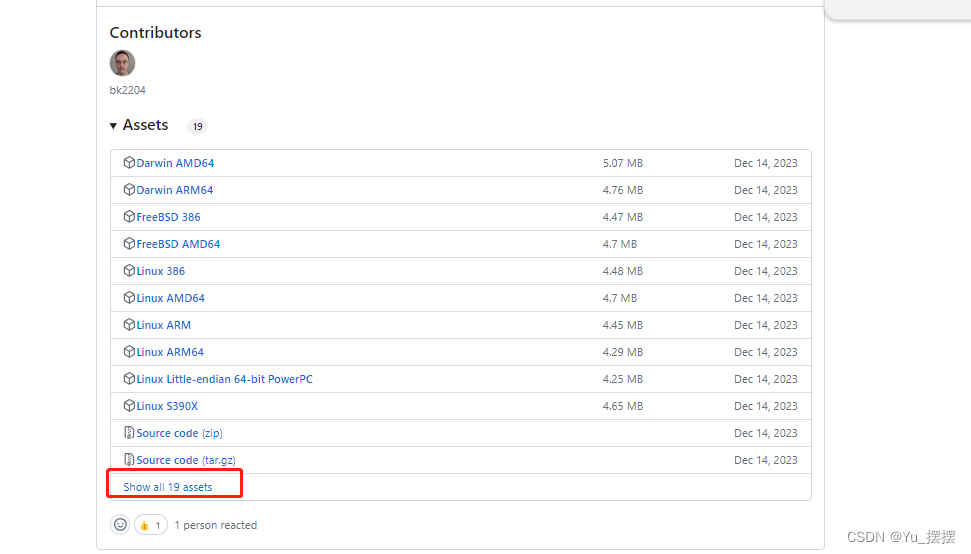The height and width of the screenshot is (554, 971).
Task: Download the Darwin AMD64 asset
Action: pos(175,163)
